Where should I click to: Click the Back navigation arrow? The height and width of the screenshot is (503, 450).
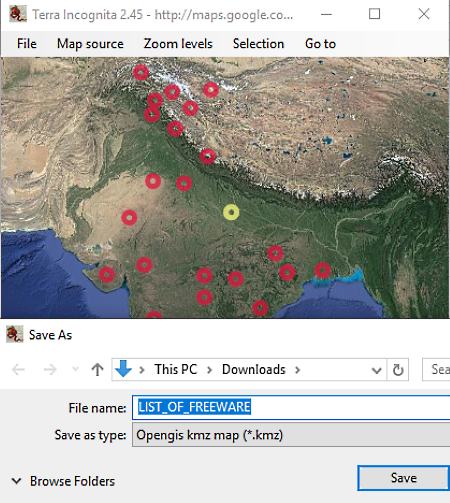click(x=18, y=369)
